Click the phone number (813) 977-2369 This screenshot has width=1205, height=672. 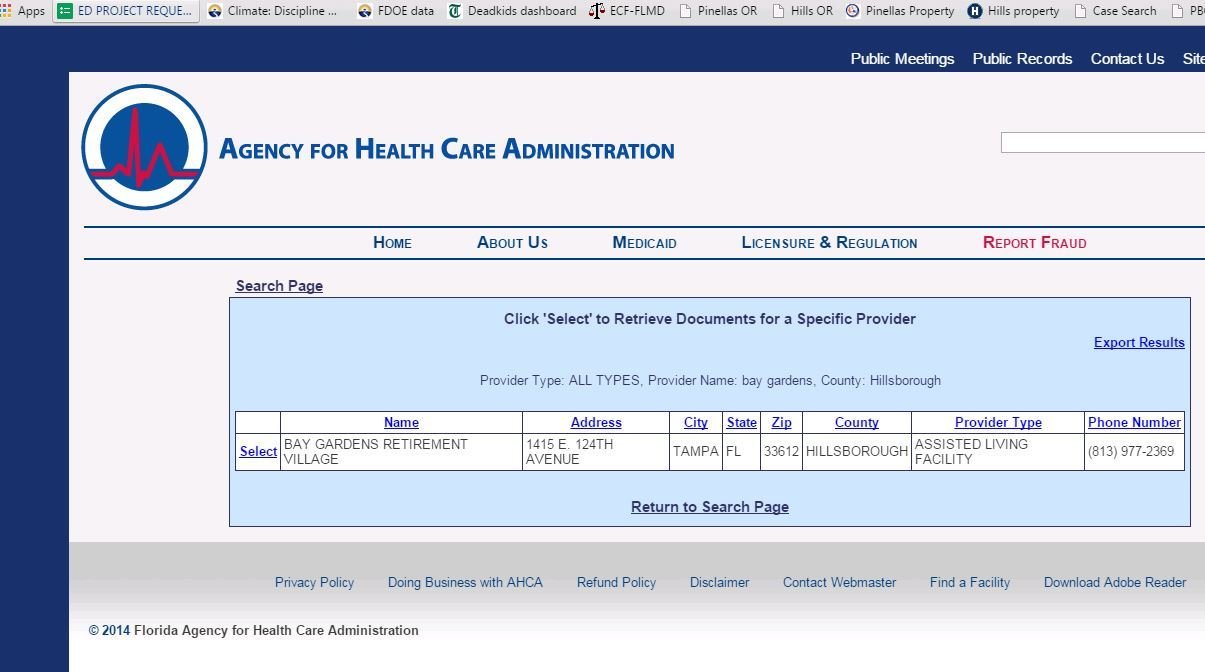(x=1131, y=452)
